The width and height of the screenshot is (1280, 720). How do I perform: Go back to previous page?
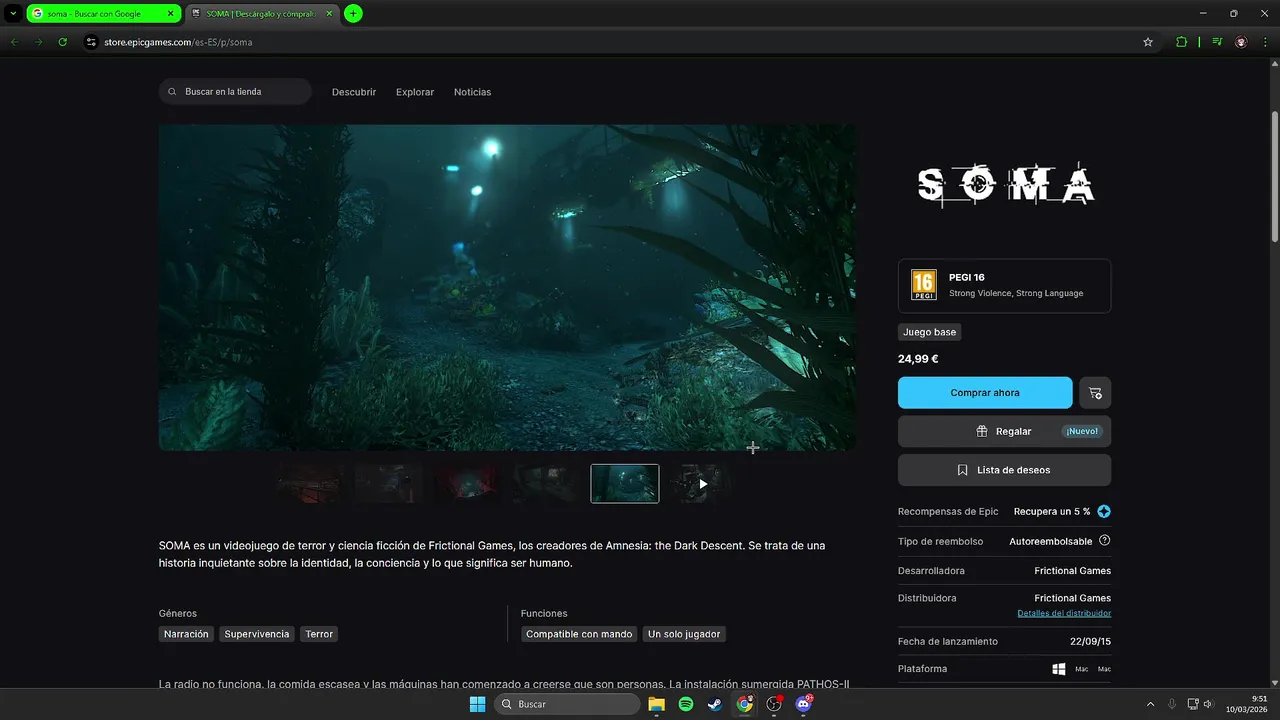14,42
